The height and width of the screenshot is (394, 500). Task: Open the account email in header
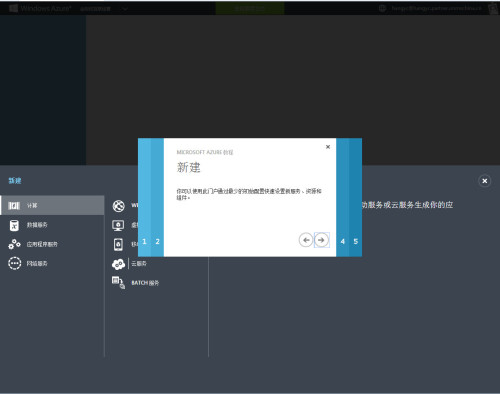pos(436,8)
